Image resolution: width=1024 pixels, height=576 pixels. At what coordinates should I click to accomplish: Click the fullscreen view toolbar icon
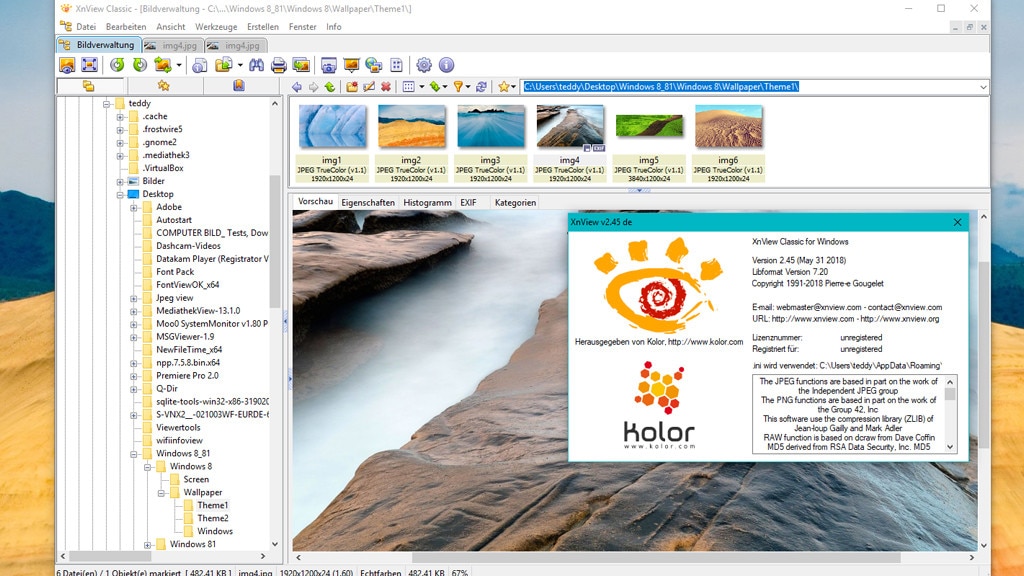click(x=89, y=65)
